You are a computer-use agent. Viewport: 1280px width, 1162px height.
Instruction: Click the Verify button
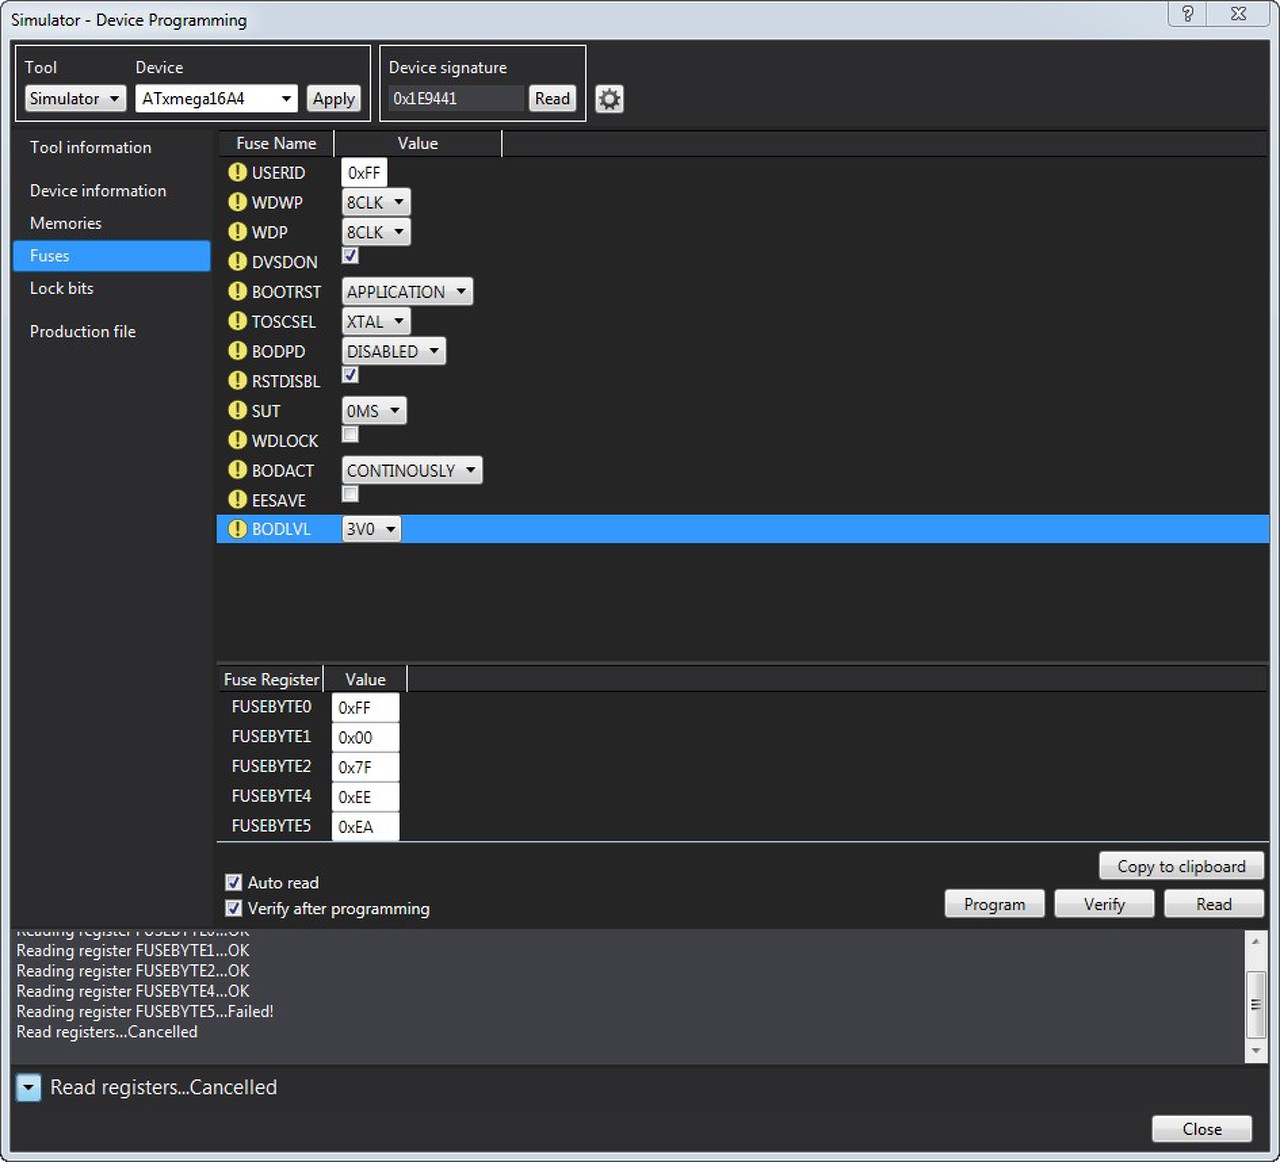1105,904
